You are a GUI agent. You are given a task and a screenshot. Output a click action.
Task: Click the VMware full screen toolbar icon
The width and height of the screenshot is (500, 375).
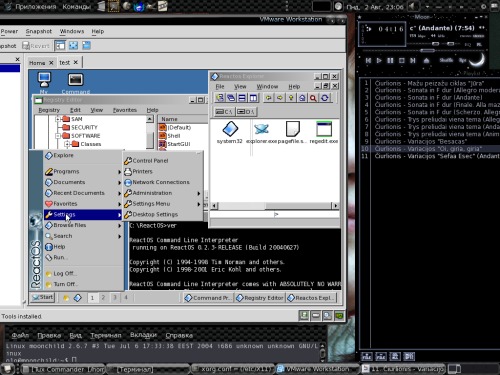point(73,45)
